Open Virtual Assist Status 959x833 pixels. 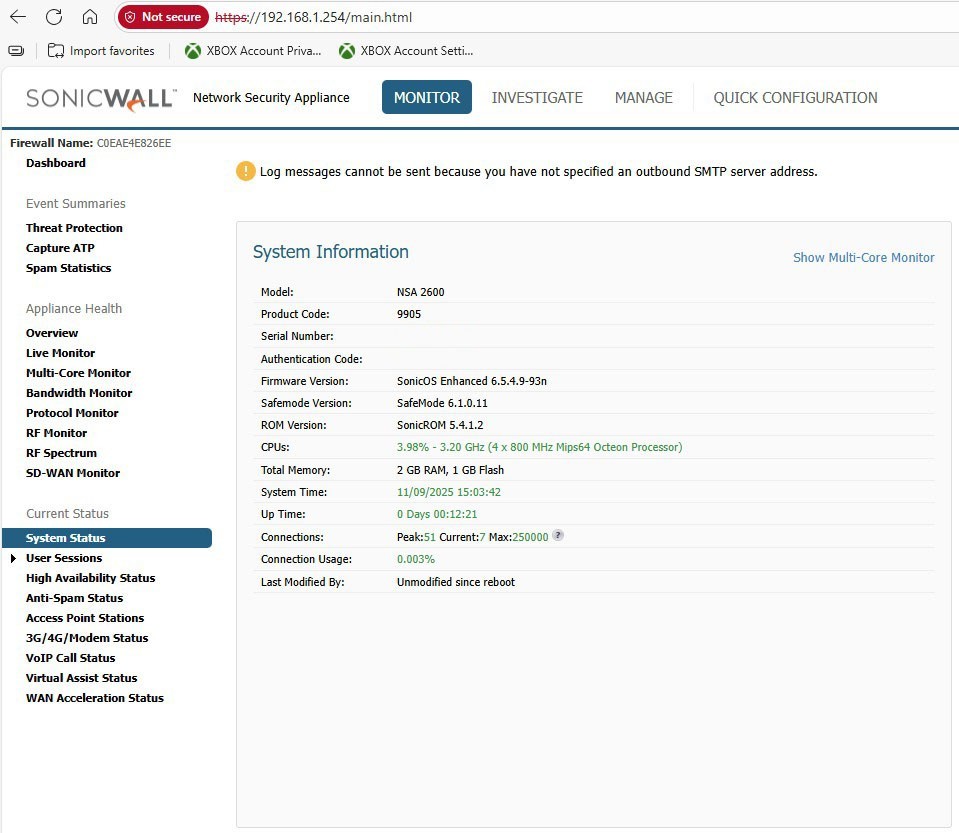point(81,678)
